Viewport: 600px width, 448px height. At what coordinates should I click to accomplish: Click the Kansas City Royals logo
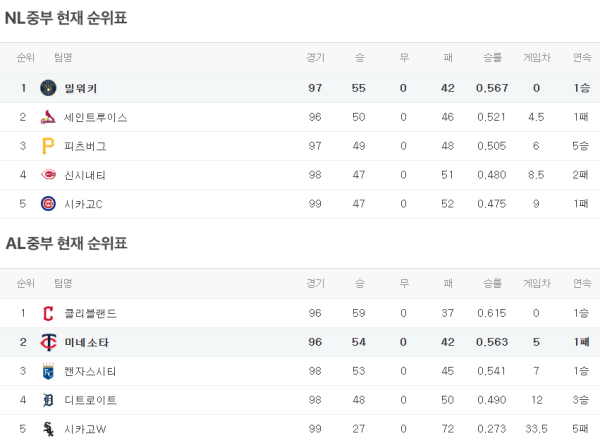[x=48, y=371]
